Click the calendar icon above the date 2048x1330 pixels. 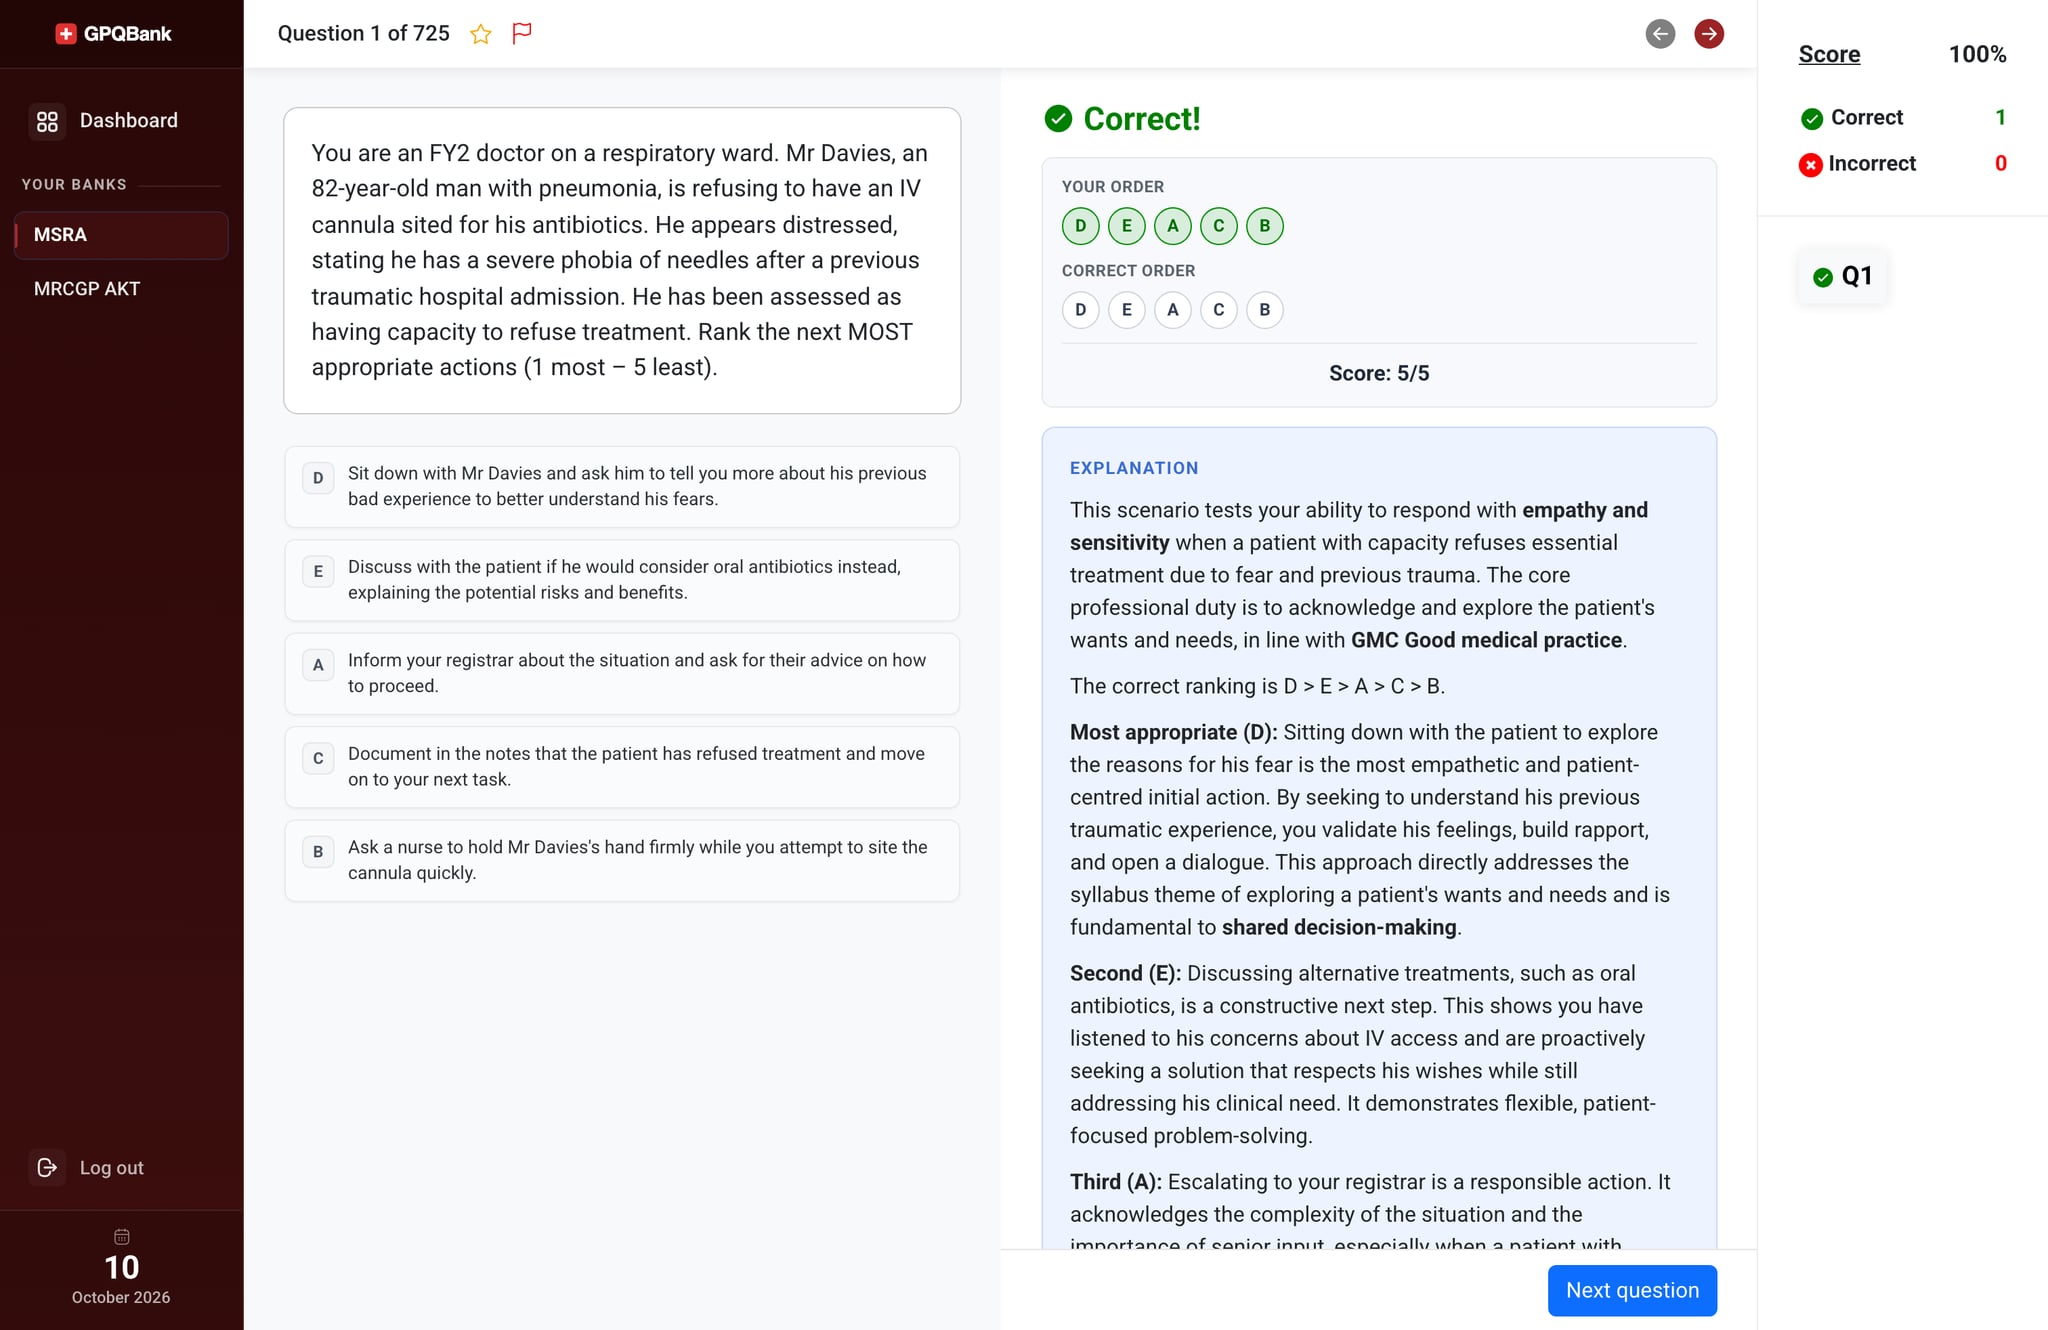(122, 1237)
